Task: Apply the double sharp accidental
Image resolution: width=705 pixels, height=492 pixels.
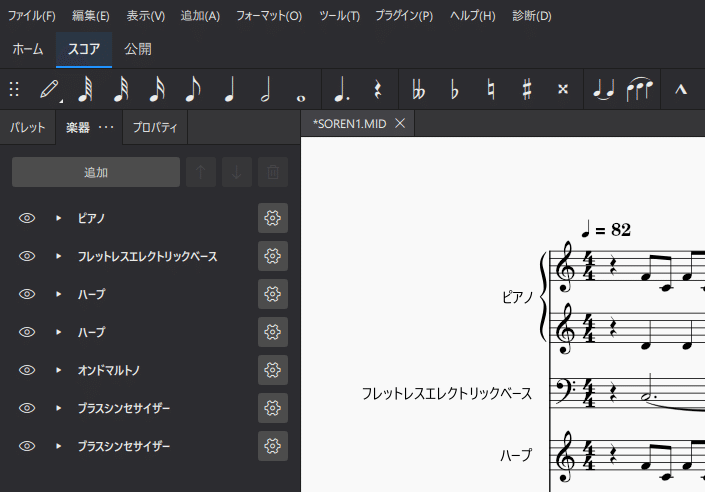Action: pyautogui.click(x=563, y=89)
